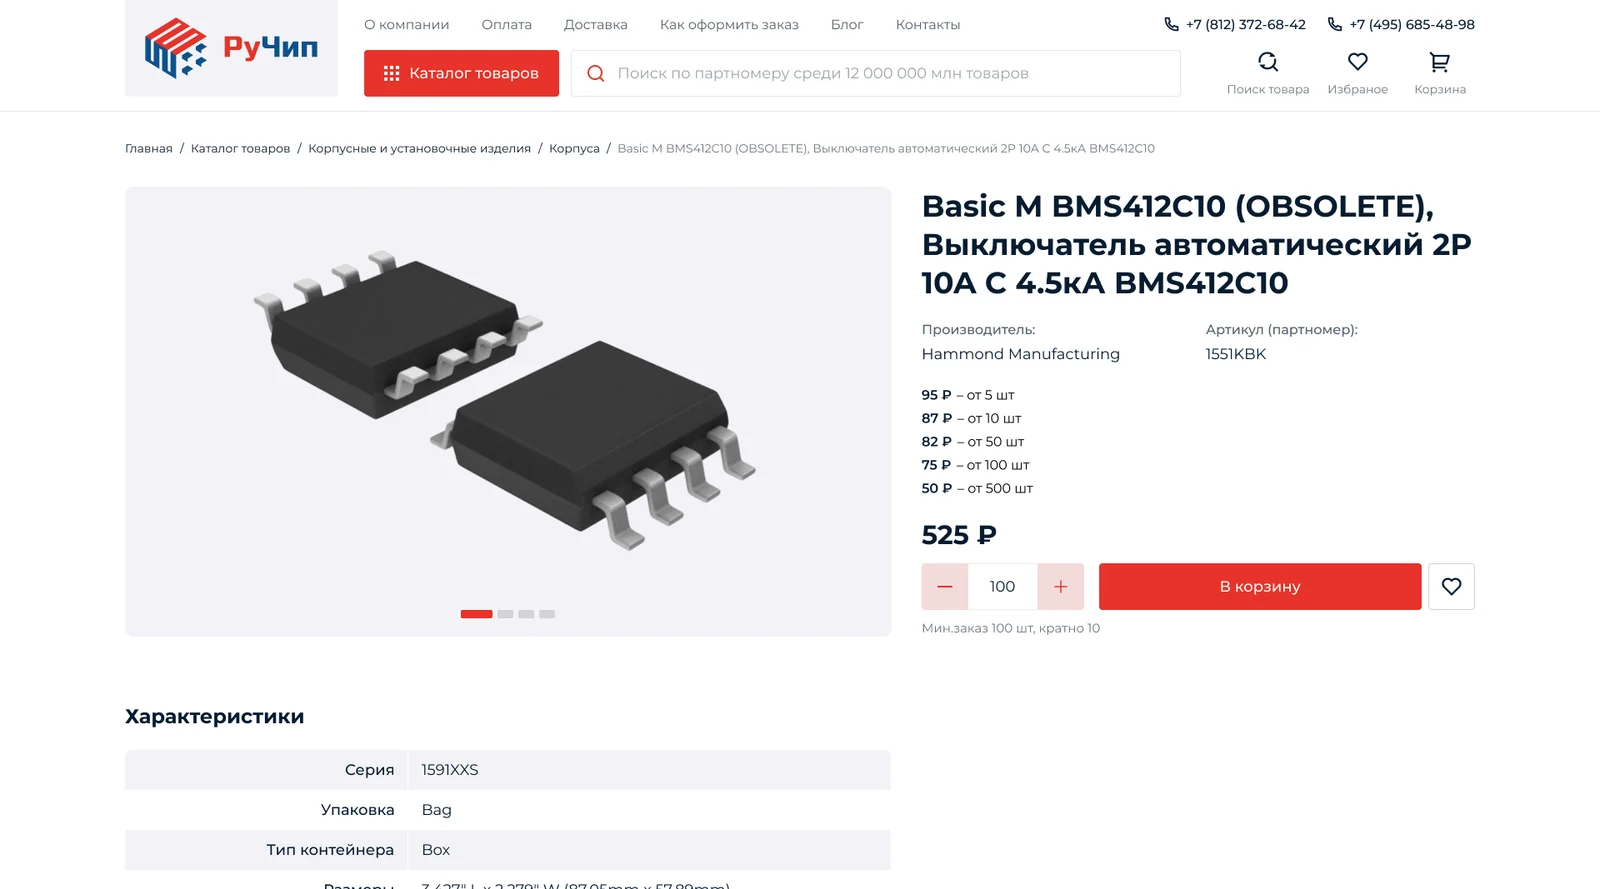The image size is (1600, 889).
Task: Click the Тип контейнера value Box
Action: 436,850
